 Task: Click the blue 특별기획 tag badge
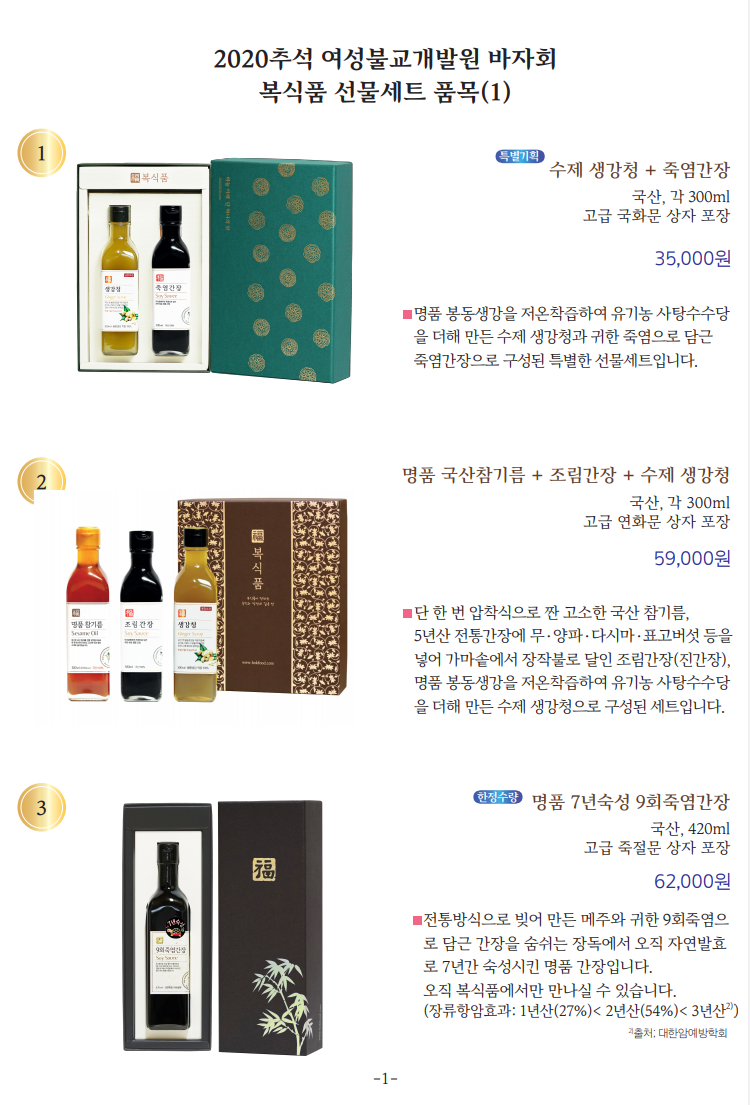tap(520, 156)
